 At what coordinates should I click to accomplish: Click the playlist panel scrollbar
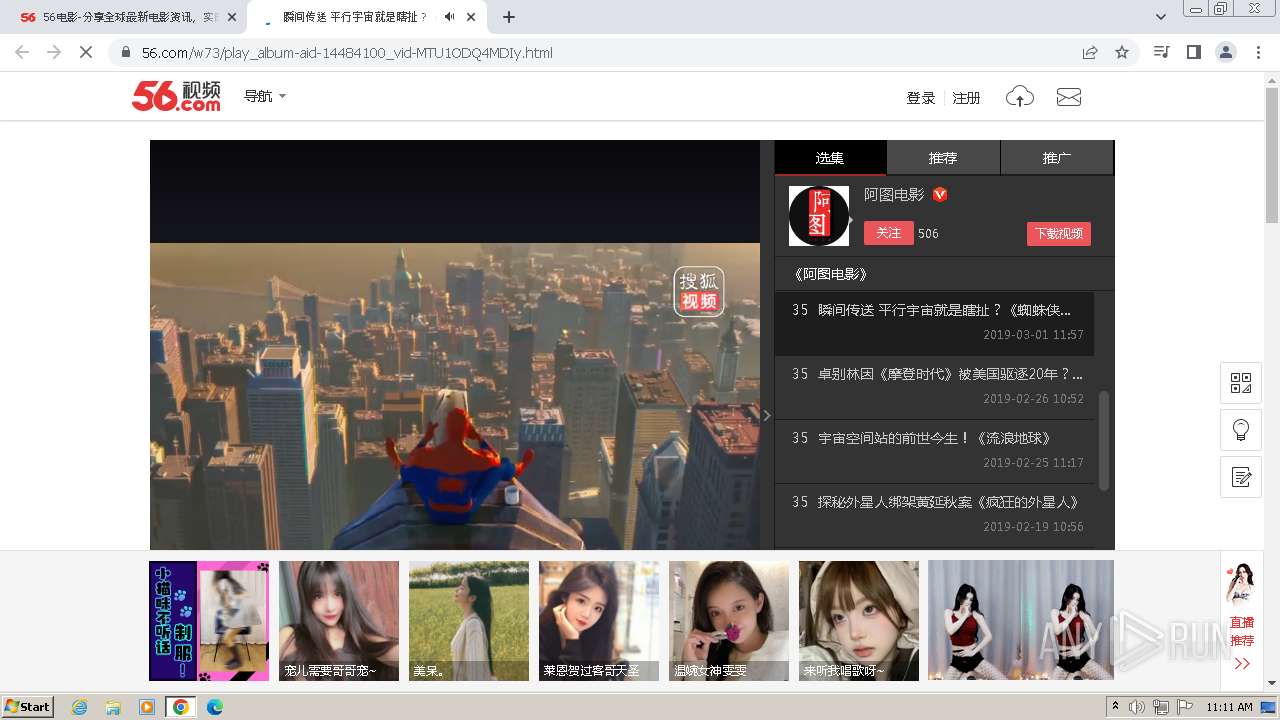click(x=1104, y=440)
